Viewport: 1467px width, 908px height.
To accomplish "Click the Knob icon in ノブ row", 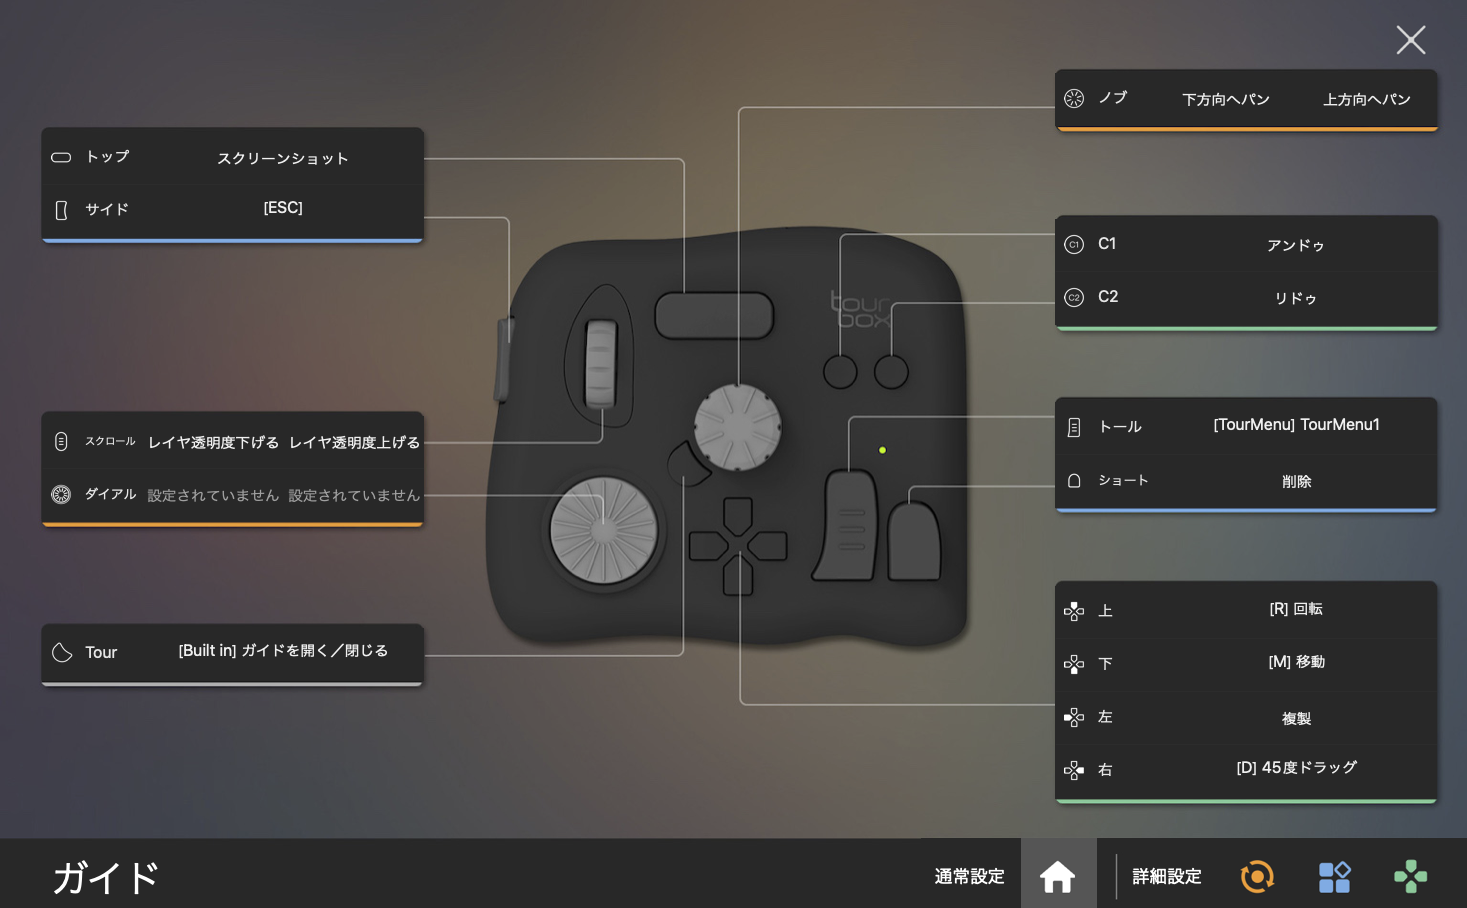I will (1074, 98).
